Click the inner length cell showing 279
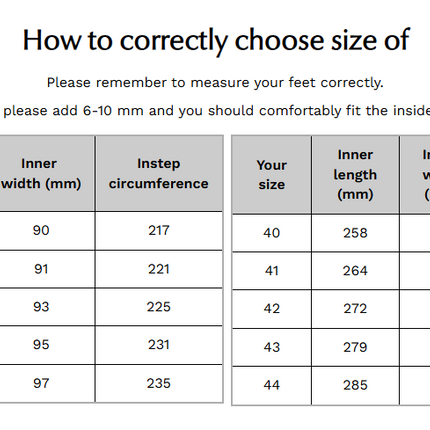This screenshot has width=430, height=430. point(355,347)
